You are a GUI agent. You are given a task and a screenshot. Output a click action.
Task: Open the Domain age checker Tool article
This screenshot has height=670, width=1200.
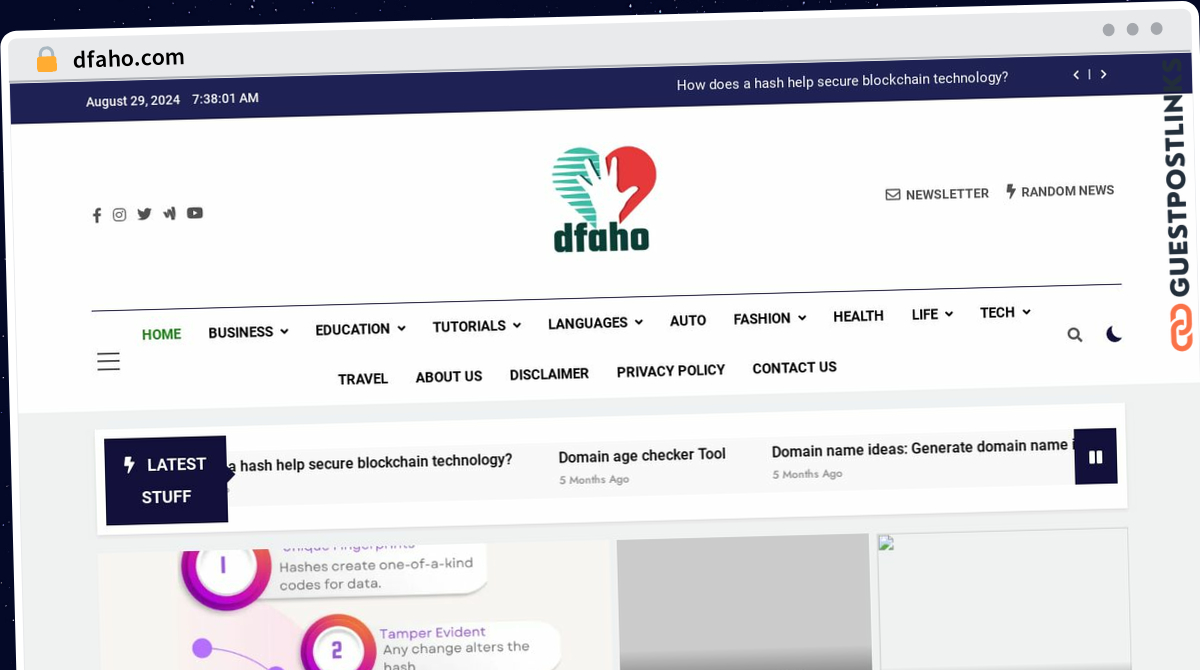[x=642, y=455]
